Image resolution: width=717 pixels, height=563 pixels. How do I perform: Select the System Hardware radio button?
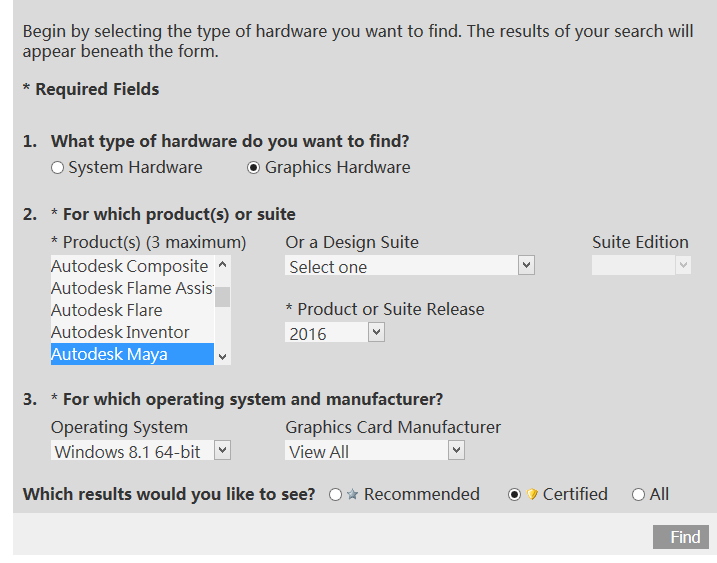(x=57, y=167)
